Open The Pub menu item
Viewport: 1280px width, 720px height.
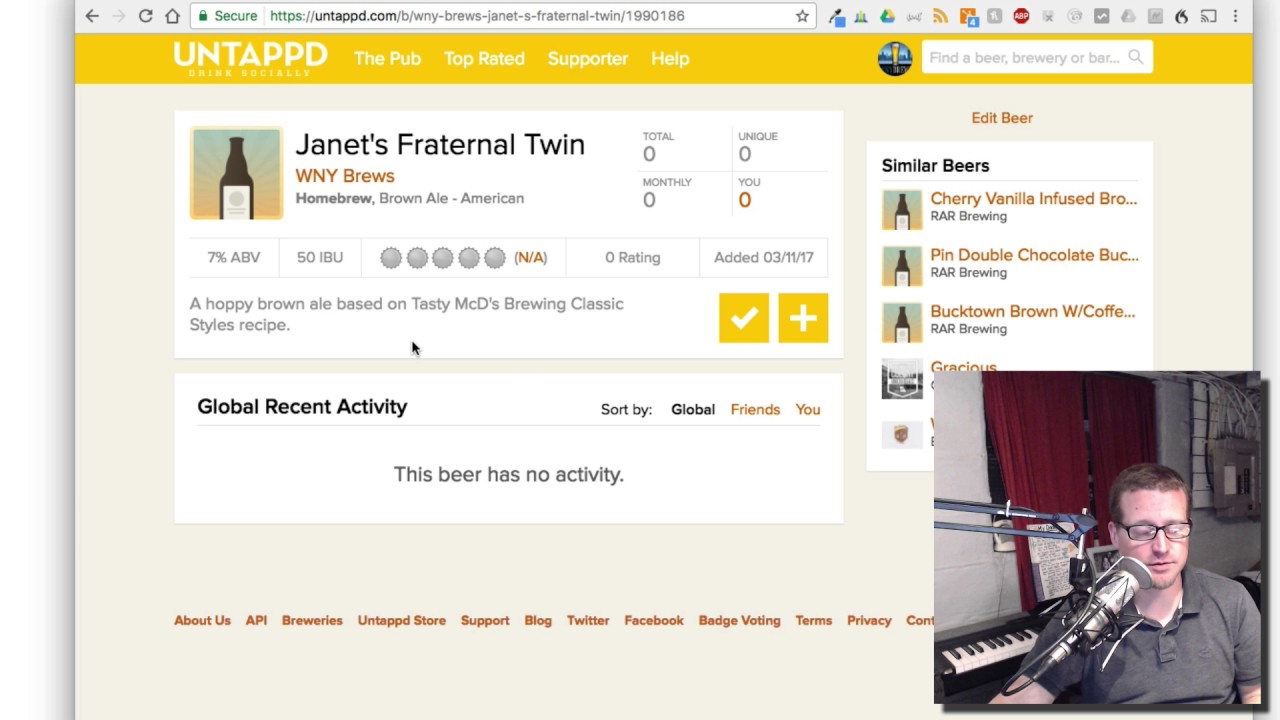387,58
